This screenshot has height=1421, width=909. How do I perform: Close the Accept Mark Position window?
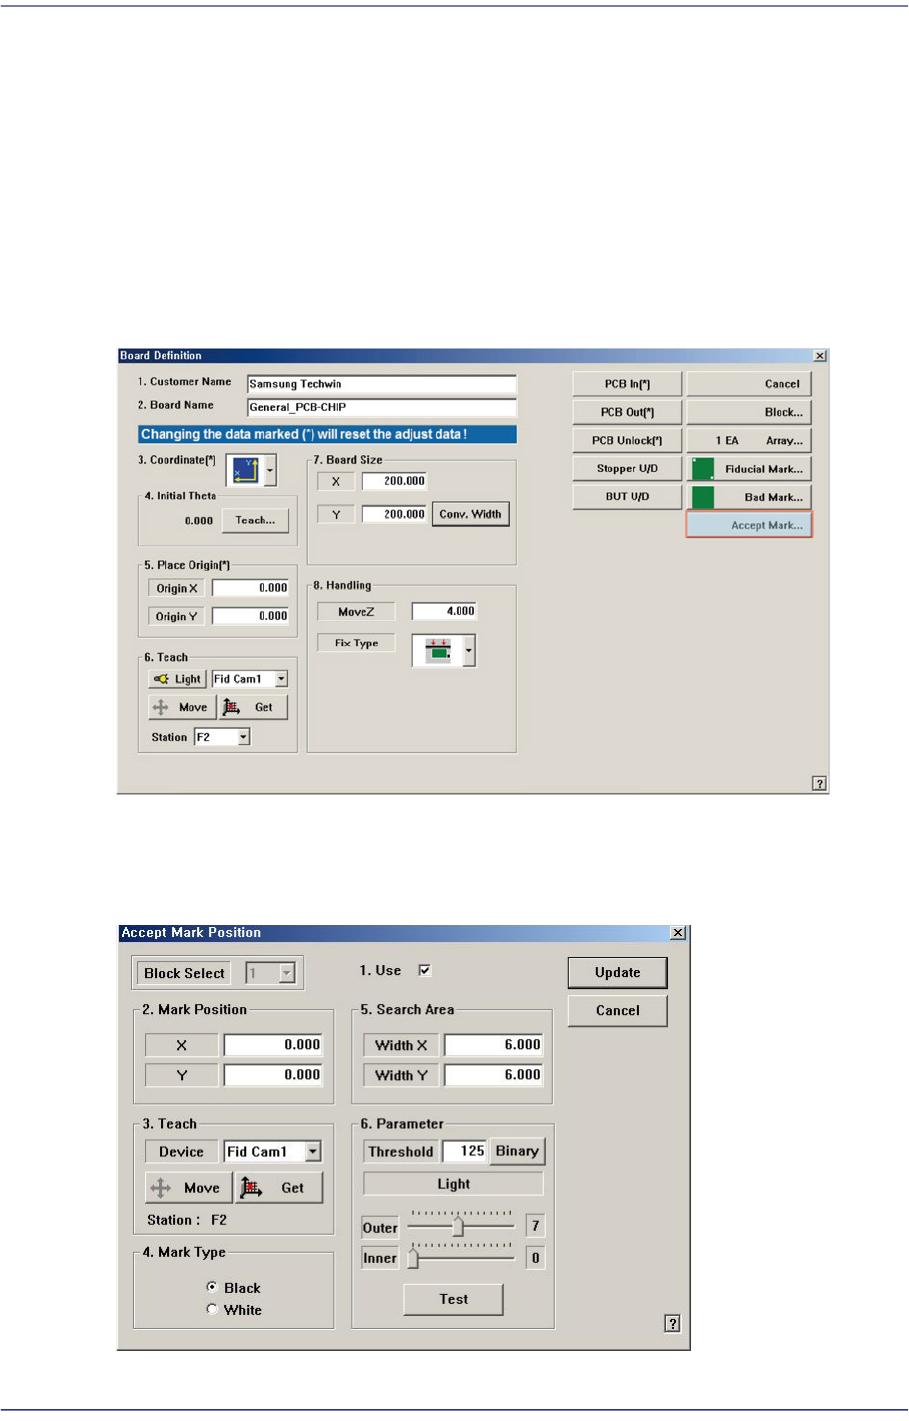pyautogui.click(x=678, y=933)
